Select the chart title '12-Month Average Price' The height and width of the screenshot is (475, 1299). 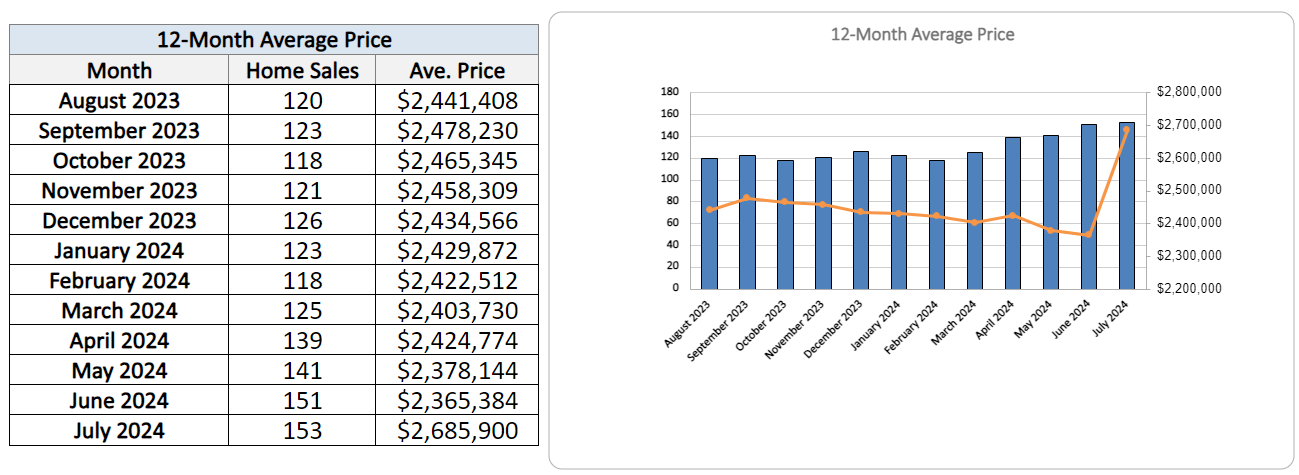pos(922,34)
